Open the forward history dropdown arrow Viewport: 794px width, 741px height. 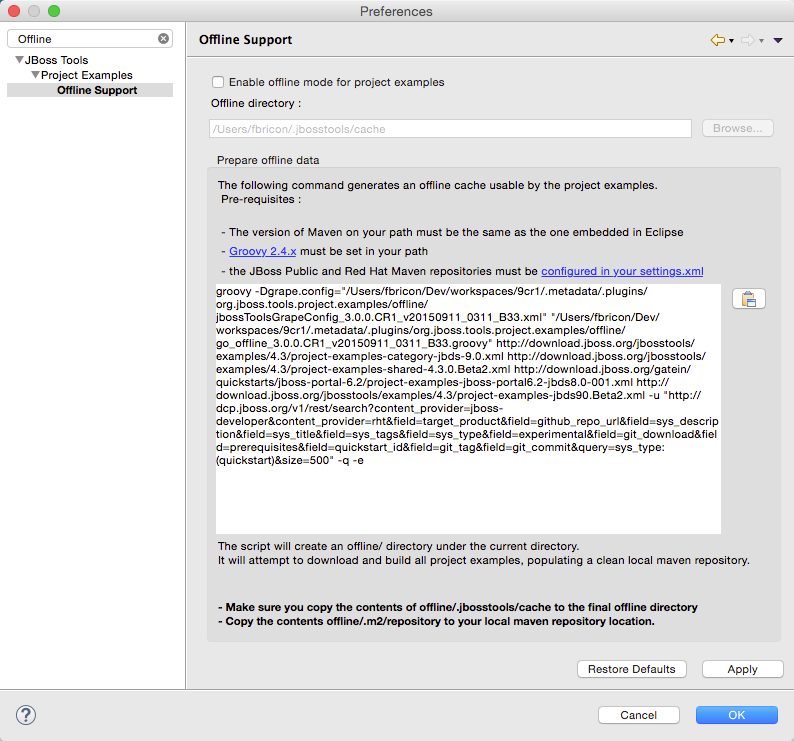(x=762, y=41)
